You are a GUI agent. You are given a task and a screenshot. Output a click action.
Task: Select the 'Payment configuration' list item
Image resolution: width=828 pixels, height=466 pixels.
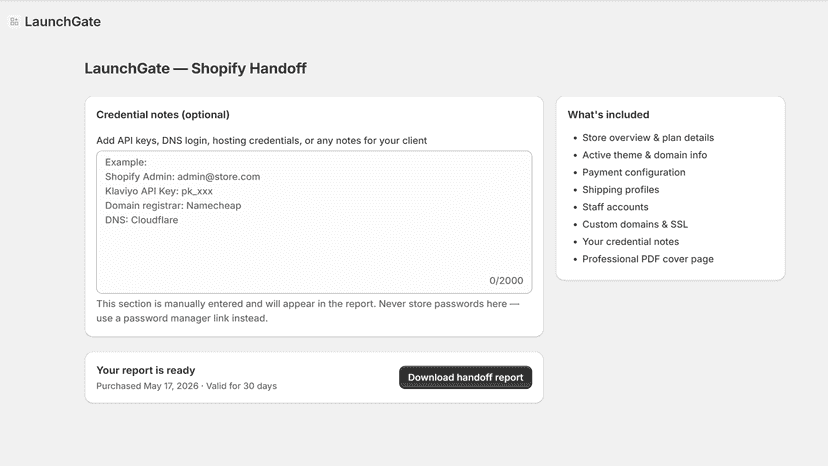coord(634,172)
